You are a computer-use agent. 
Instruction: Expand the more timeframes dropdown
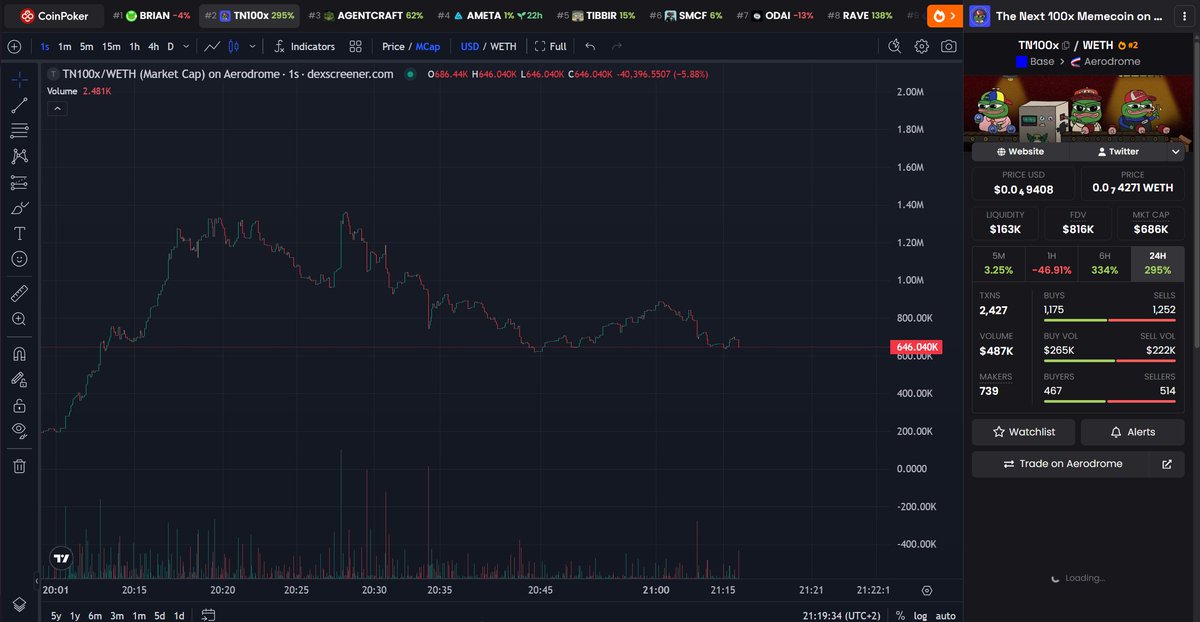pyautogui.click(x=187, y=46)
